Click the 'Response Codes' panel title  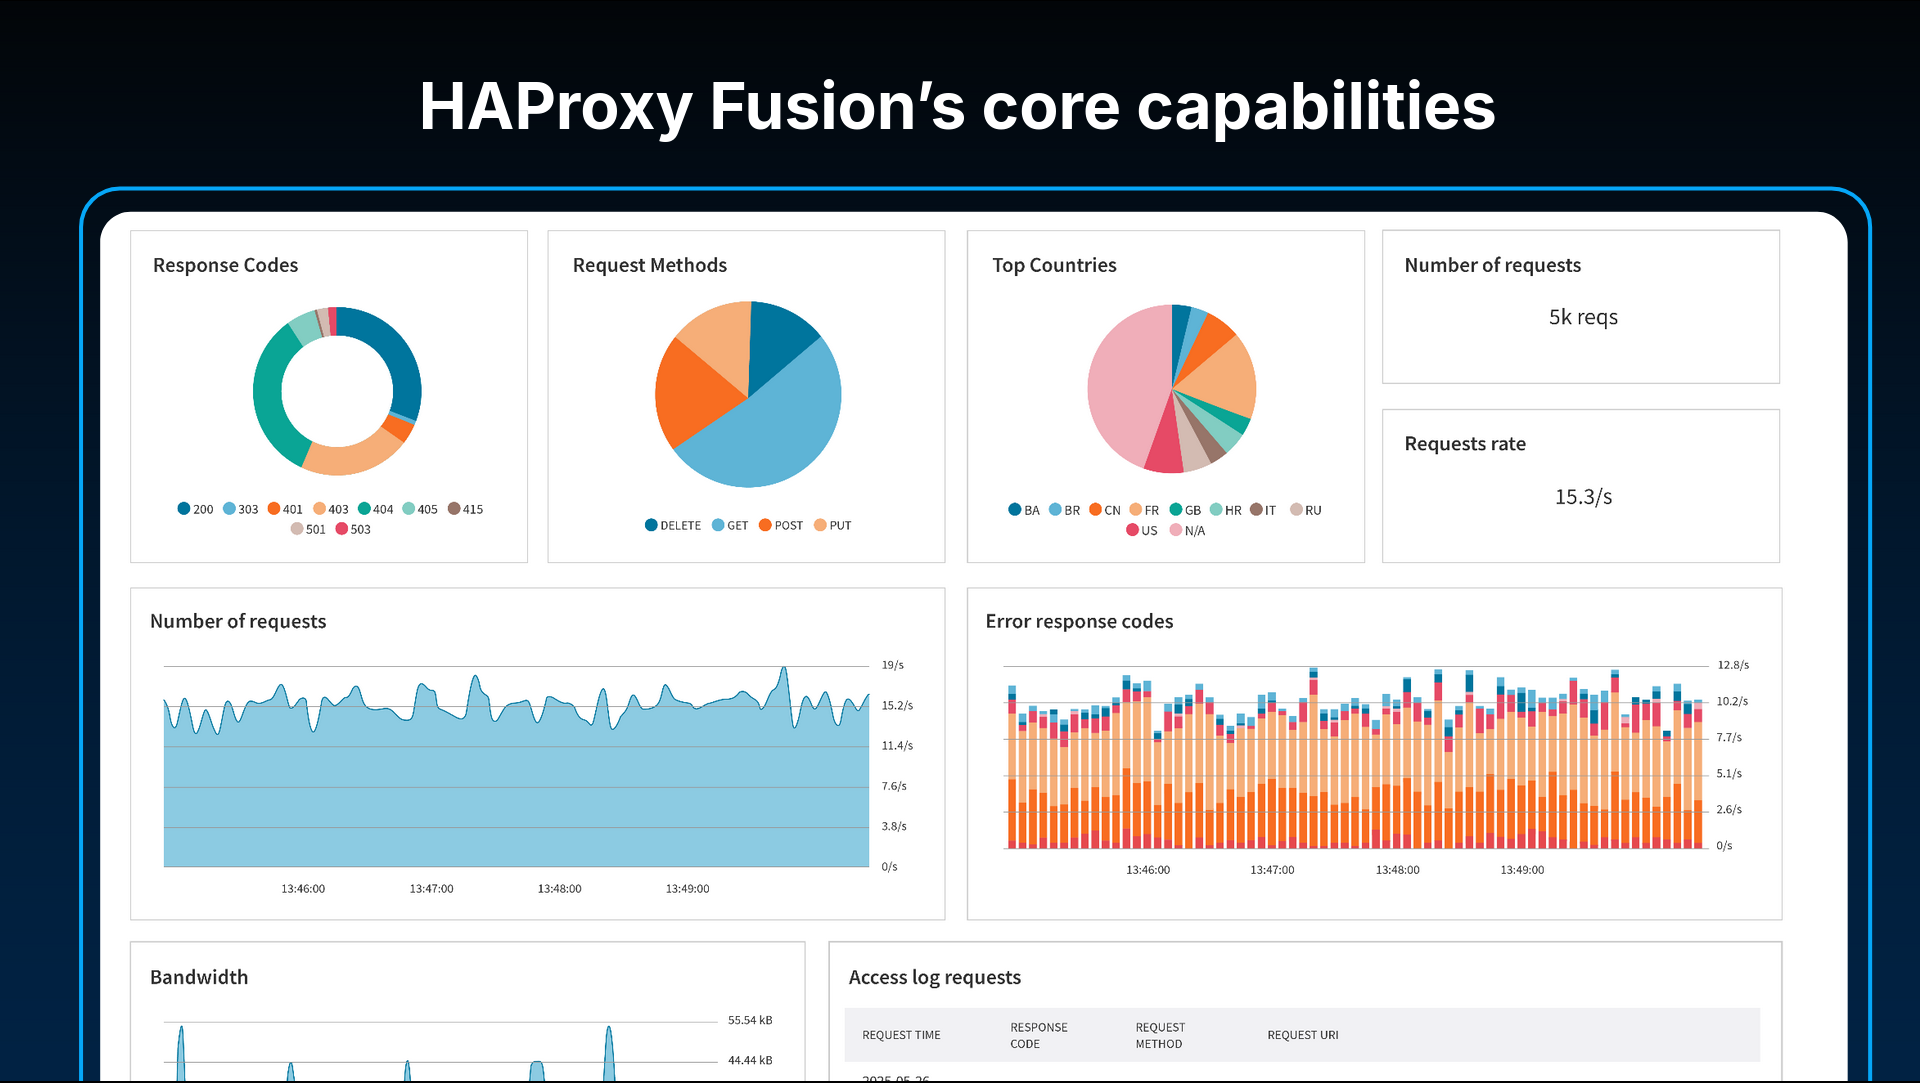pos(225,265)
